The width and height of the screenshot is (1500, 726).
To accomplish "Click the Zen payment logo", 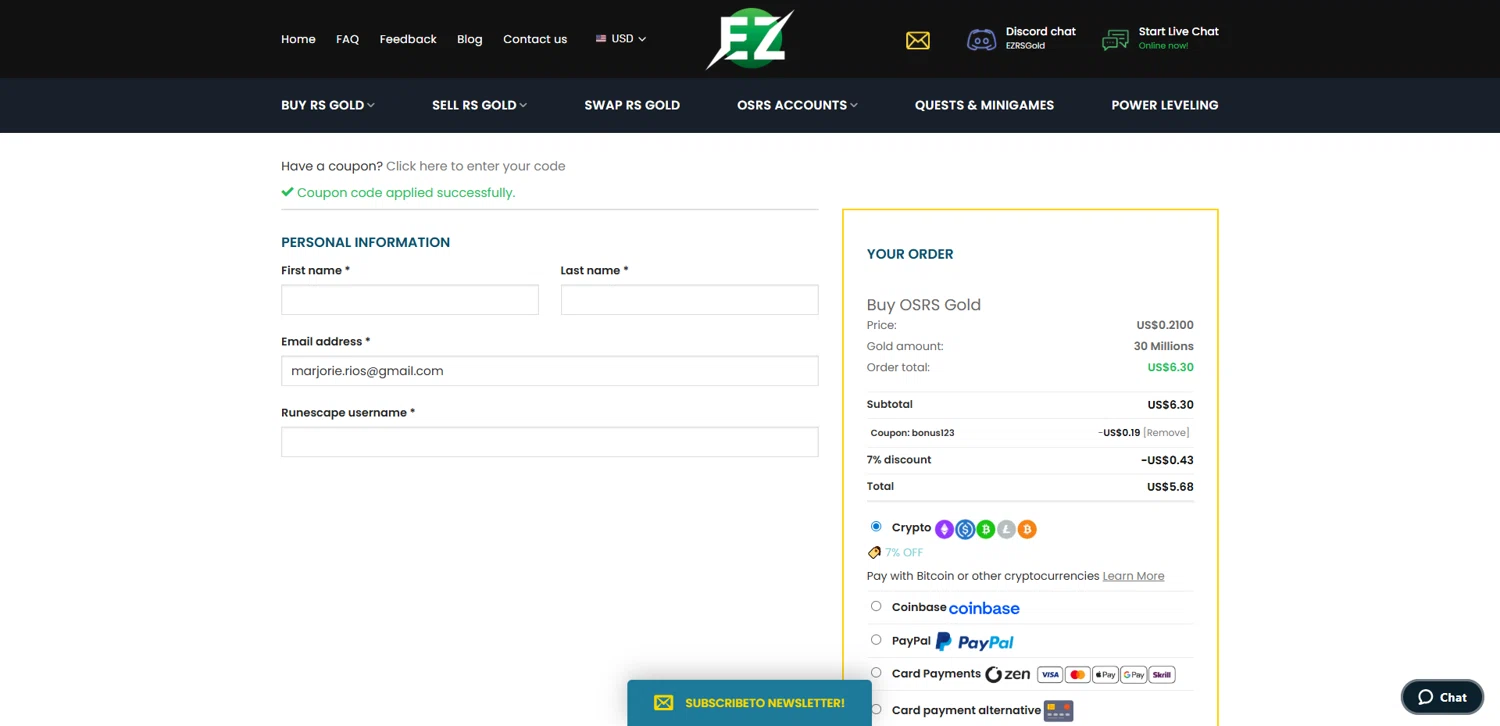I will coord(1007,674).
